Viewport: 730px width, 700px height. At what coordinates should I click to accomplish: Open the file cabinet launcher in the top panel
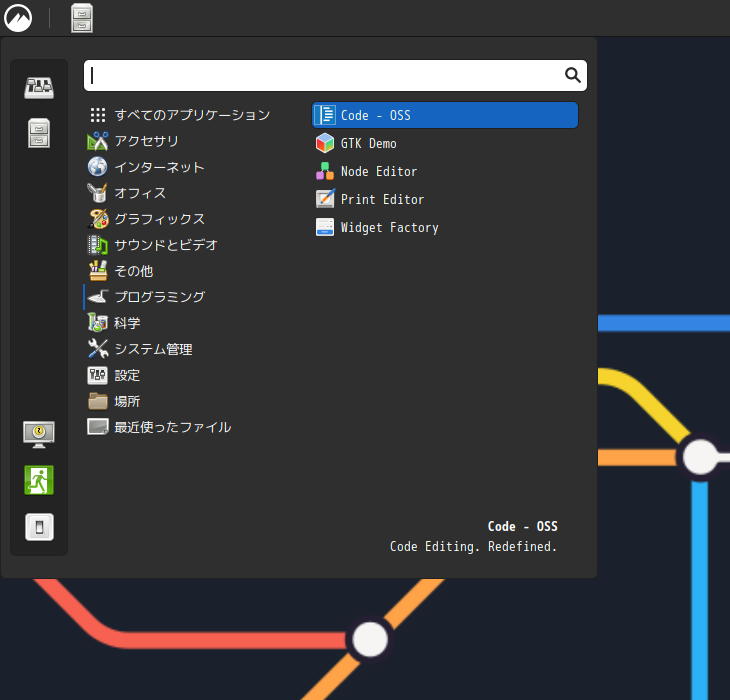[82, 18]
